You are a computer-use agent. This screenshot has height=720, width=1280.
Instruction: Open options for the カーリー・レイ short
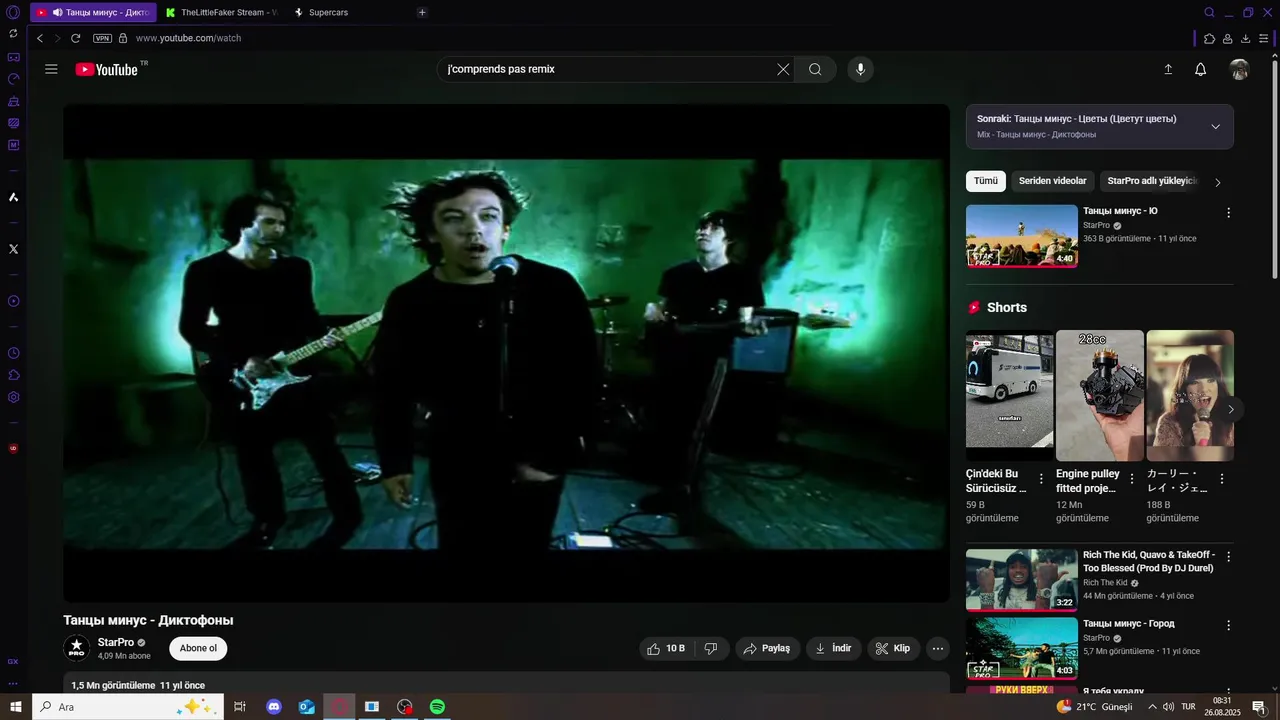click(x=1221, y=479)
